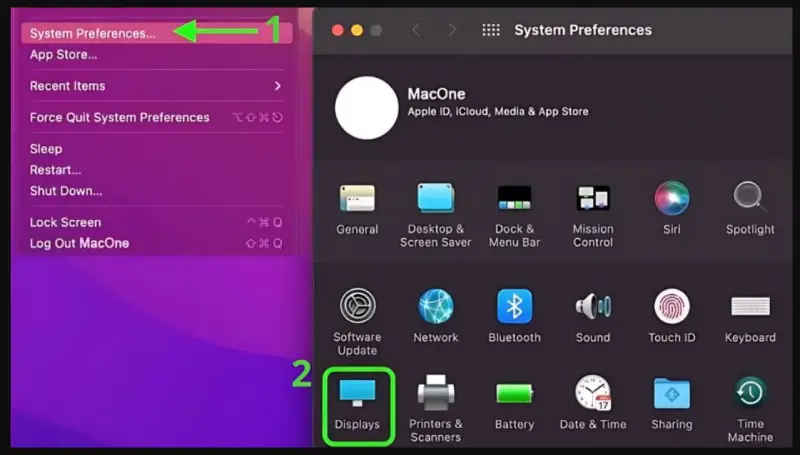The height and width of the screenshot is (455, 800).
Task: Click the yellow minimize window button
Action: [x=357, y=30]
